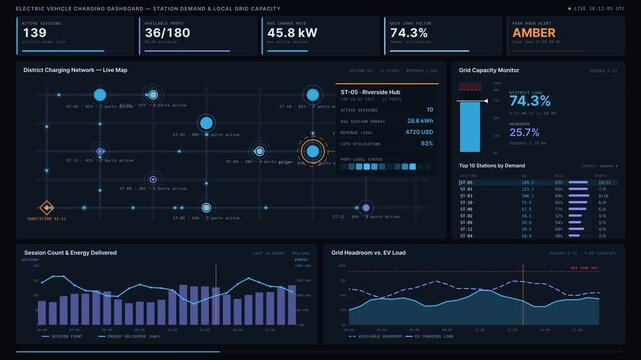Click the blue Grid Capacity load bar
This screenshot has width=641, height=360.
(470, 127)
